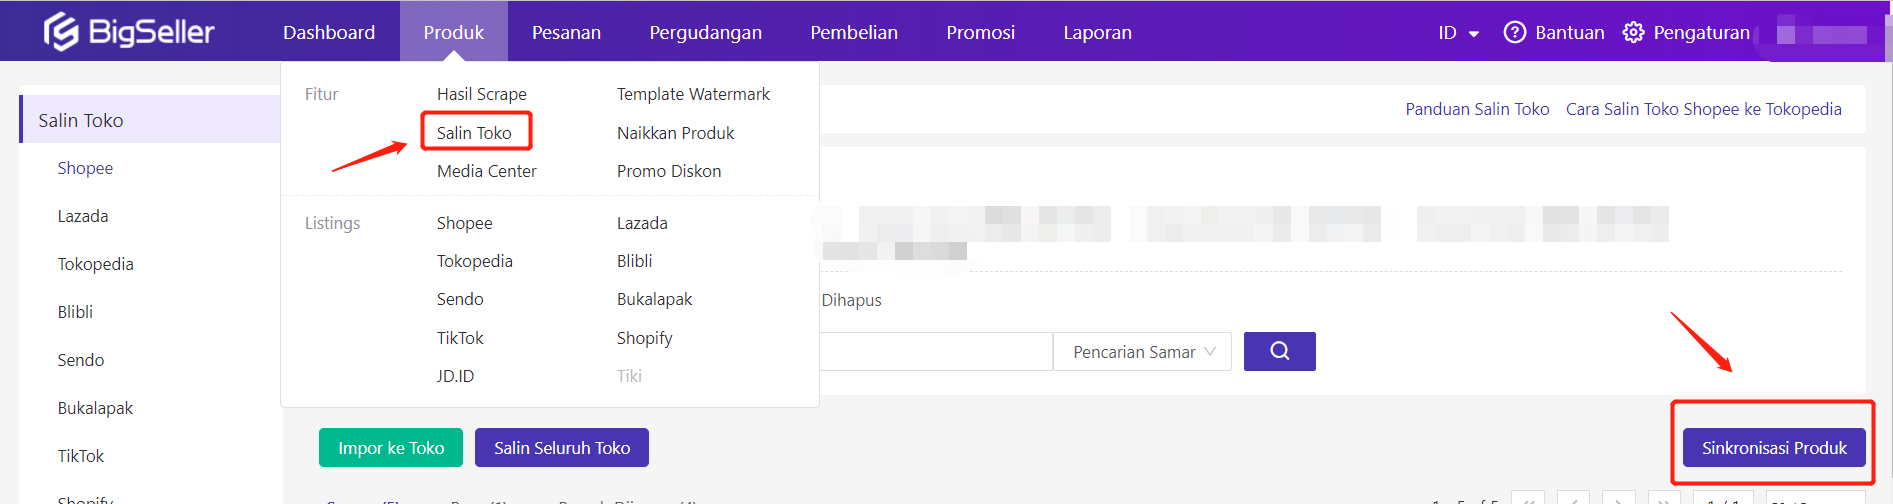Select Tokopedia in left sidebar

95,264
